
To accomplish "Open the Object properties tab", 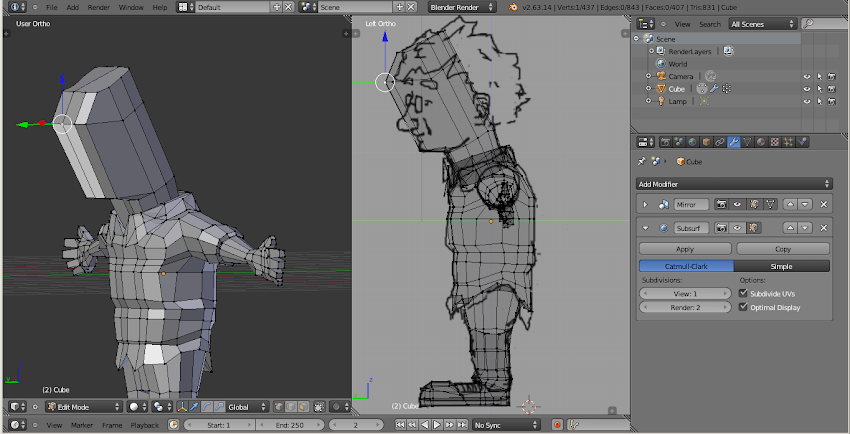I will coord(706,142).
